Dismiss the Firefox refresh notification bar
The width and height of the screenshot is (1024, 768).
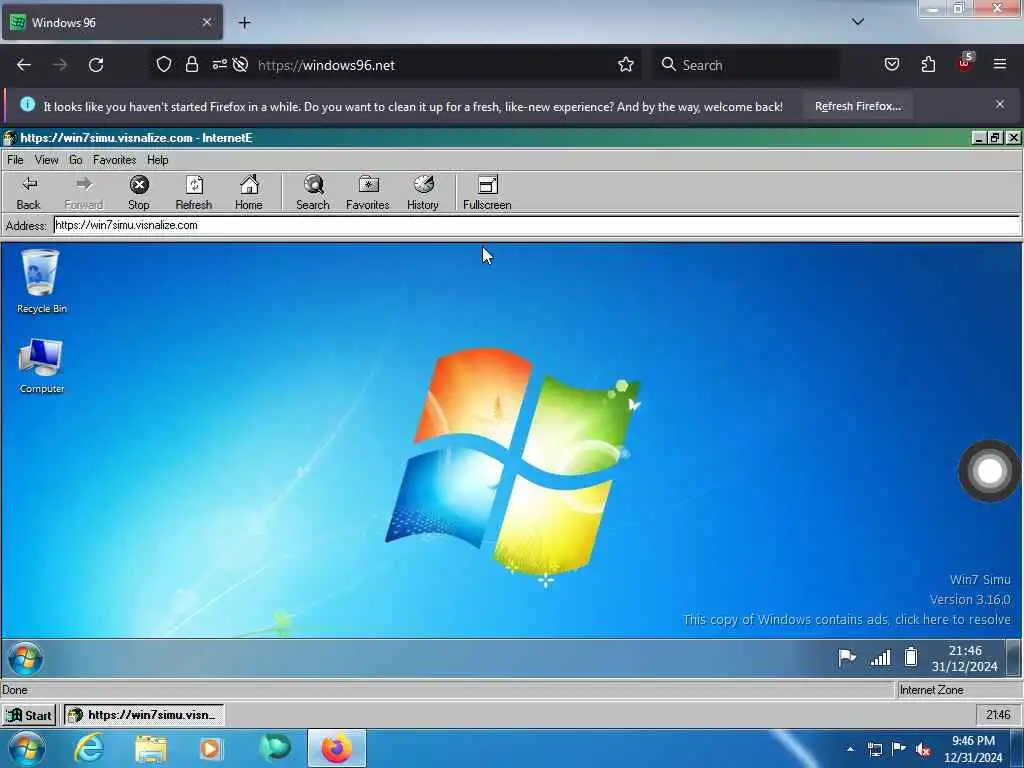click(x=1000, y=104)
